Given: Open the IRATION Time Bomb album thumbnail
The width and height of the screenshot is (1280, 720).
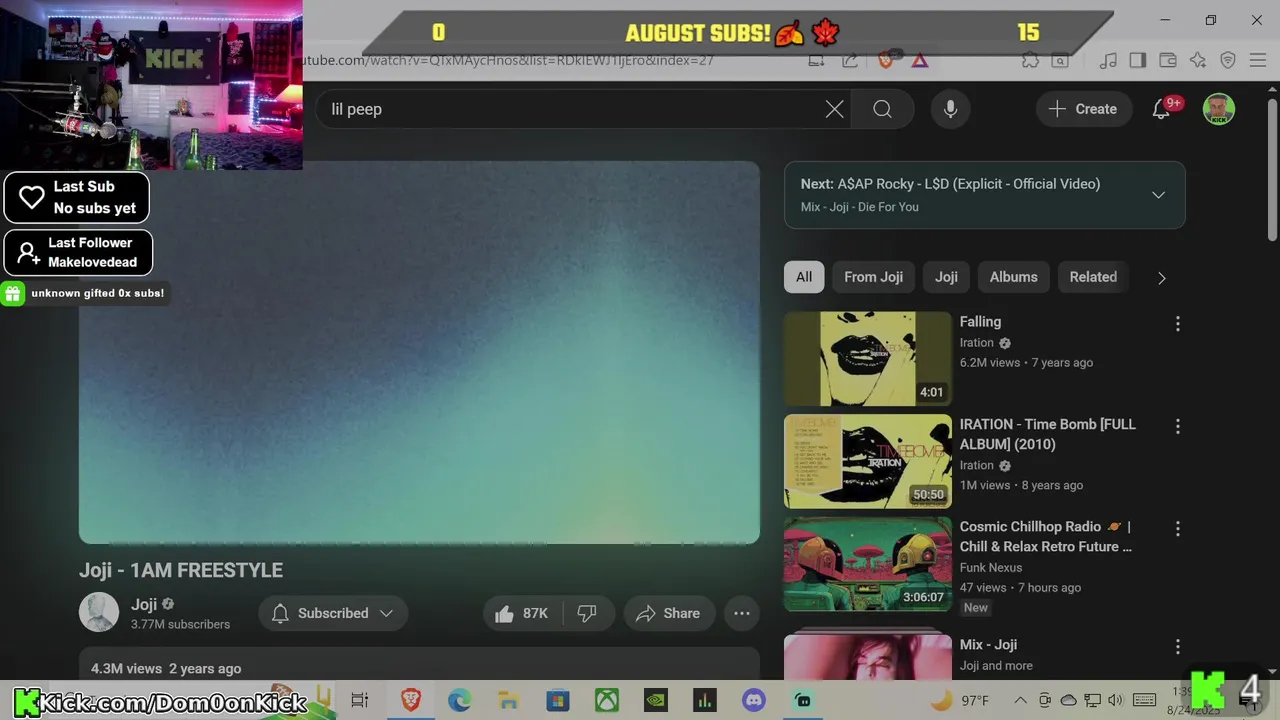Looking at the screenshot, I should [868, 461].
